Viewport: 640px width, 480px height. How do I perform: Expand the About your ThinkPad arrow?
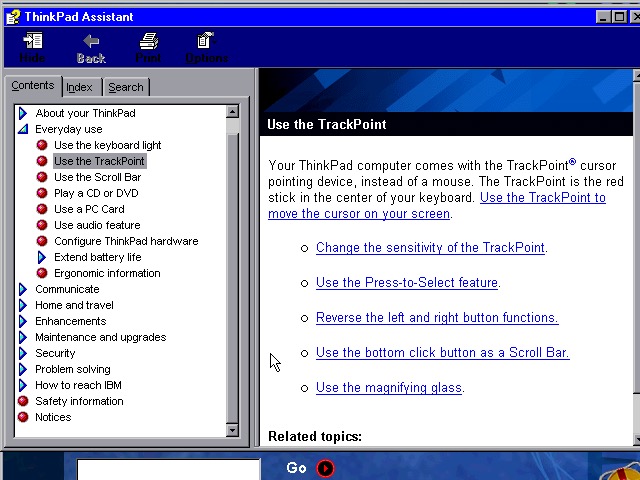pyautogui.click(x=23, y=113)
